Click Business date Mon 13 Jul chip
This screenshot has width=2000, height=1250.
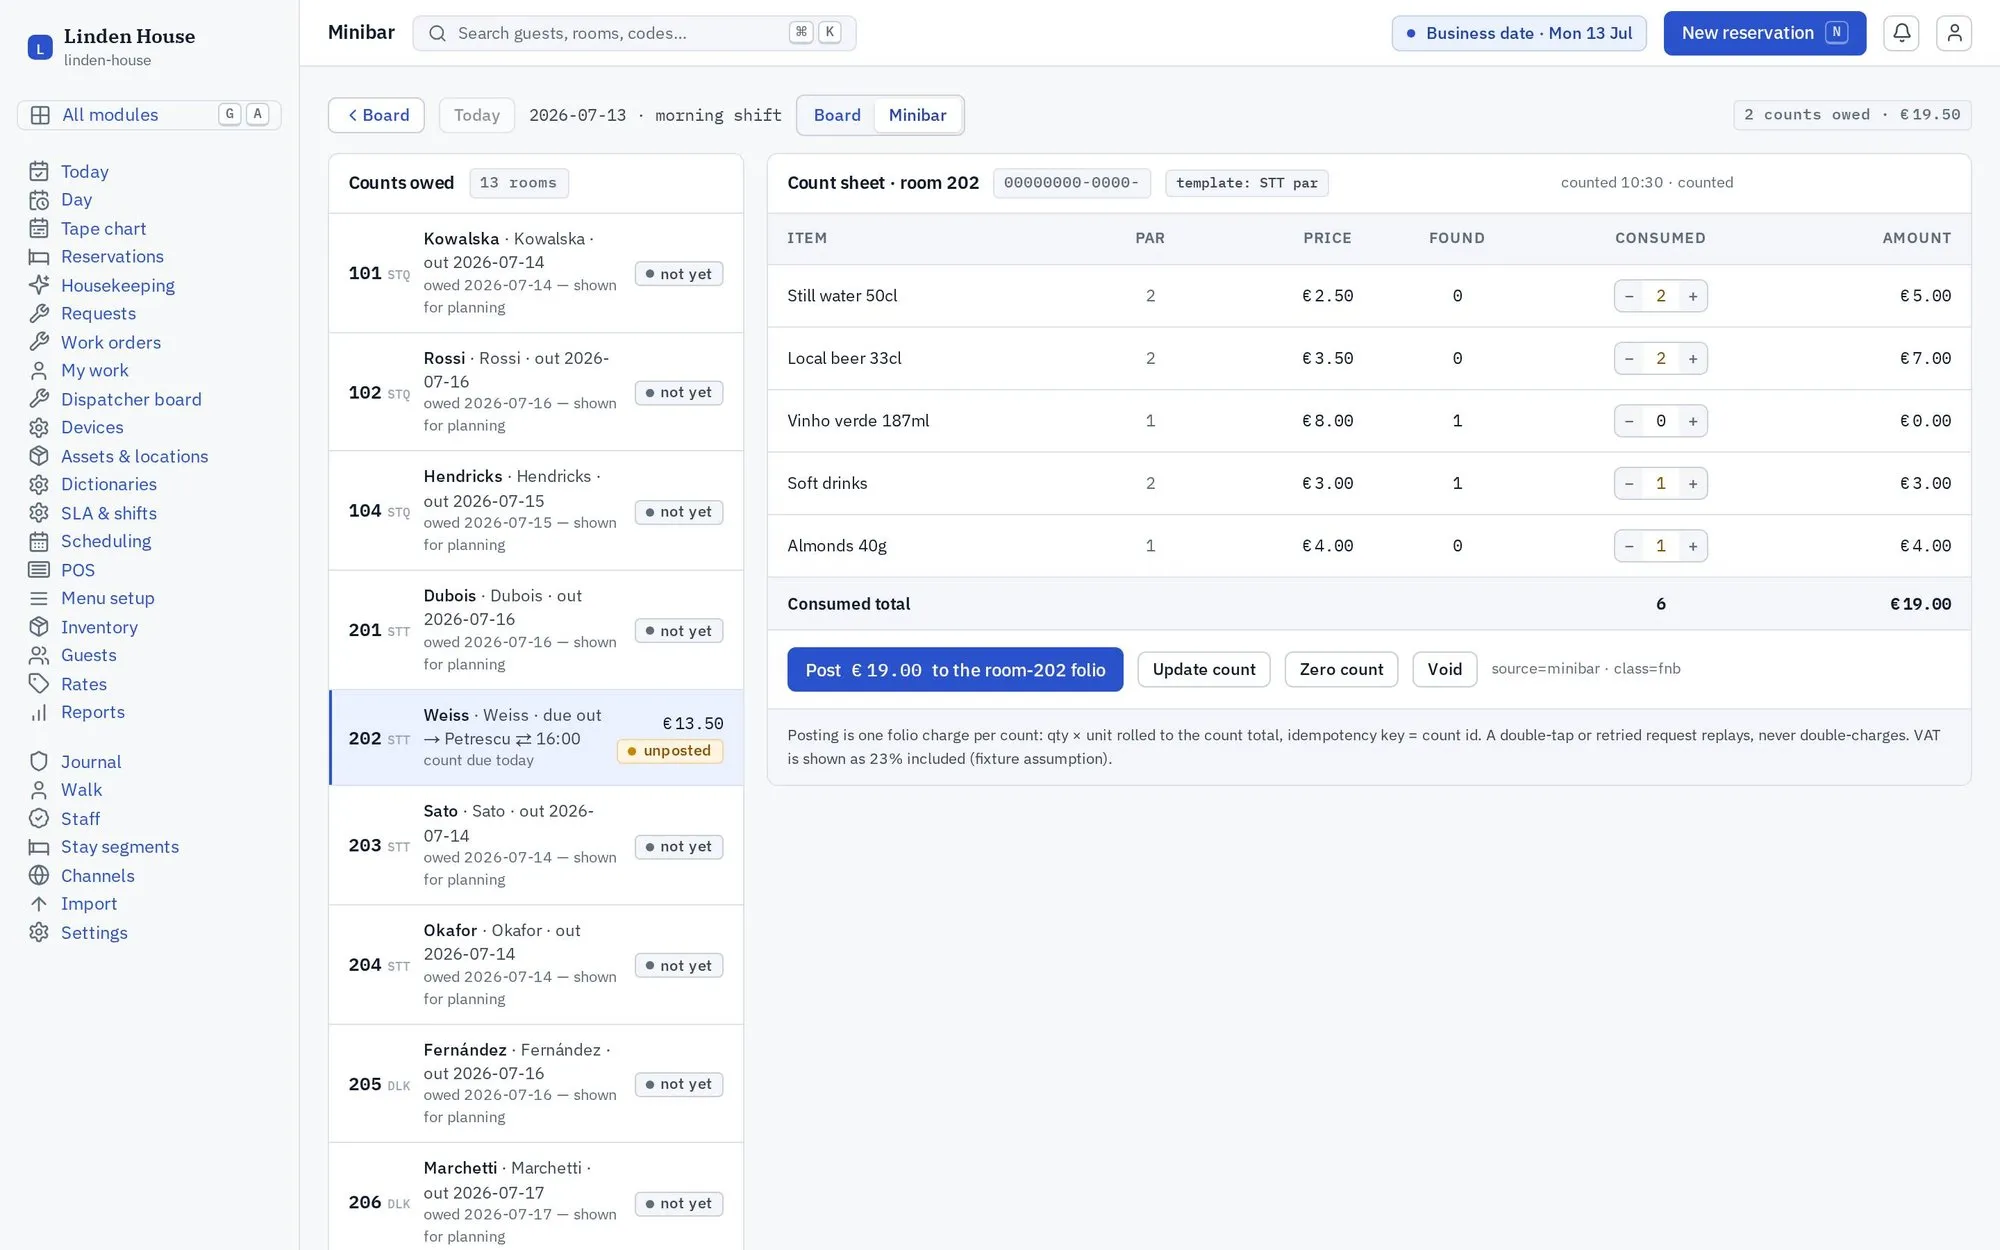pos(1518,33)
